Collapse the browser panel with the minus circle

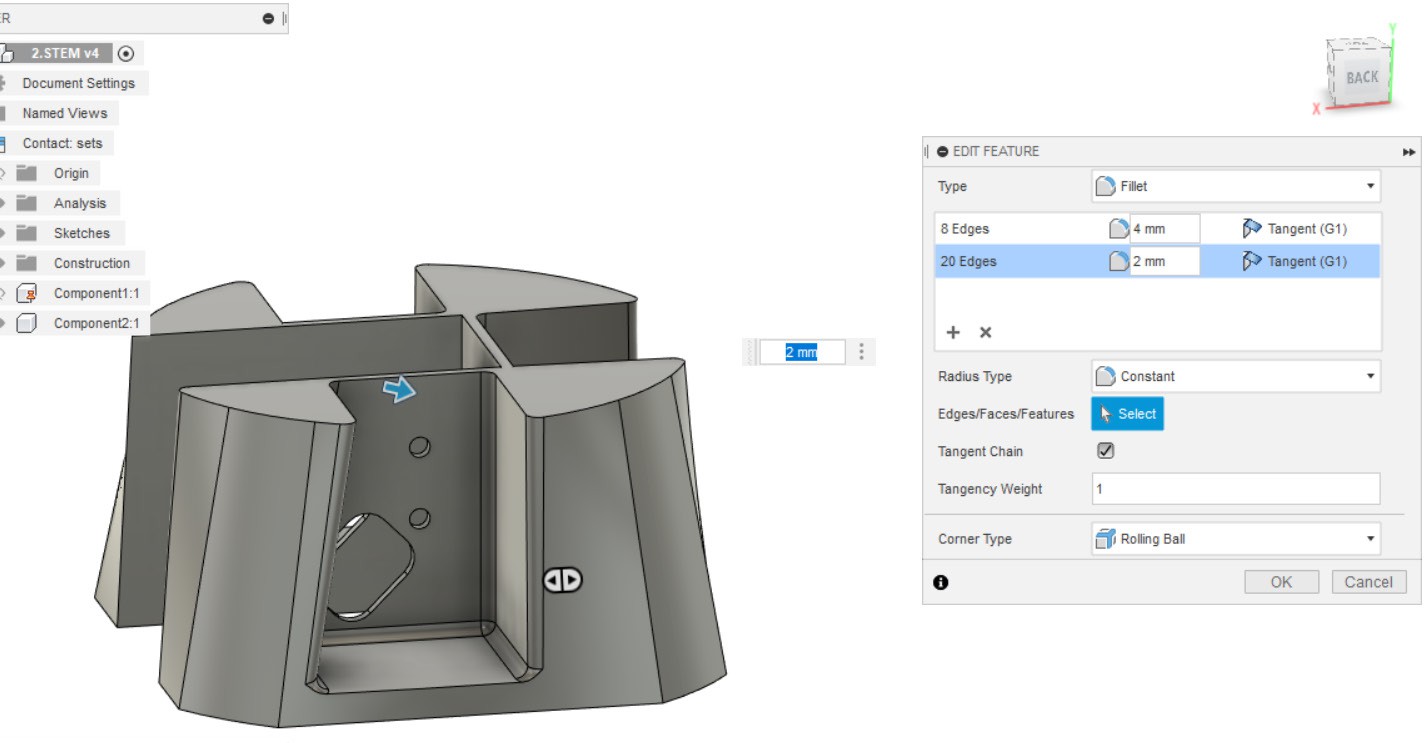point(268,19)
